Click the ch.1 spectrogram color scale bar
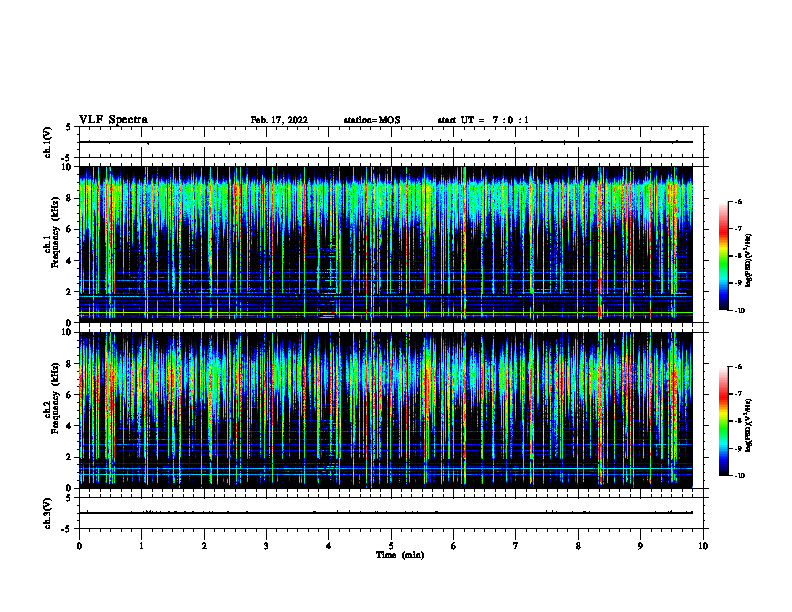The height and width of the screenshot is (612, 792). pyautogui.click(x=723, y=256)
